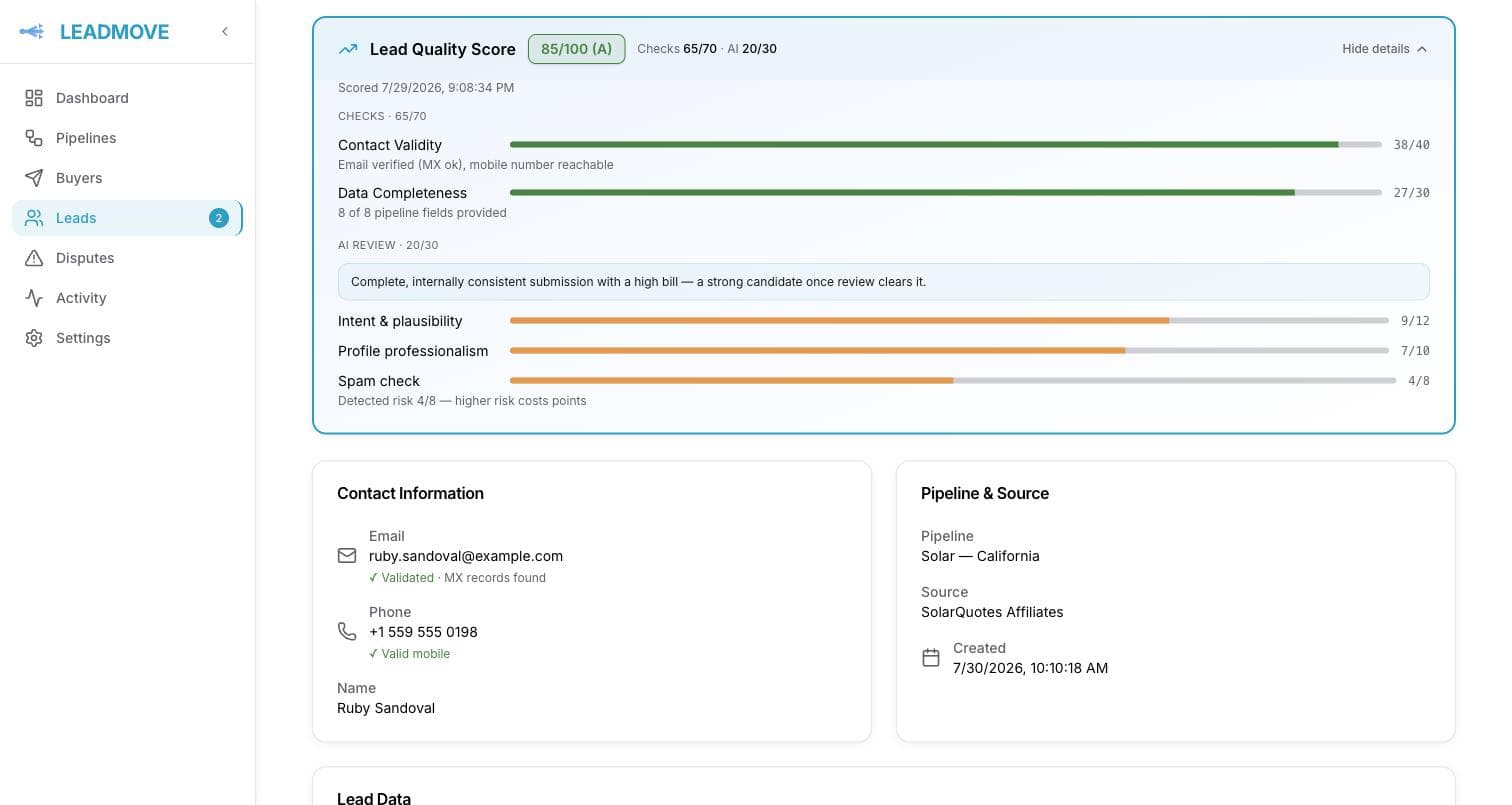
Task: Click the 85/100 (A) score badge
Action: pyautogui.click(x=576, y=49)
